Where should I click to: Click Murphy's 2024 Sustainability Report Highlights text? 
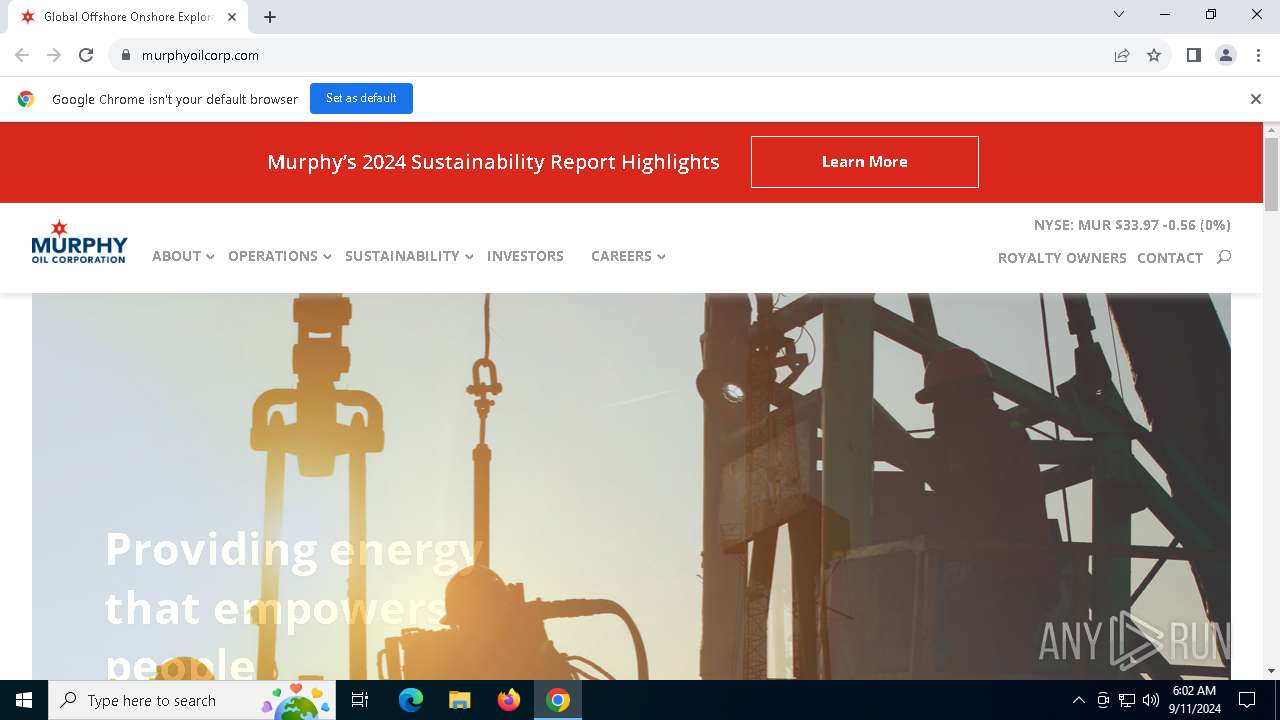point(493,162)
